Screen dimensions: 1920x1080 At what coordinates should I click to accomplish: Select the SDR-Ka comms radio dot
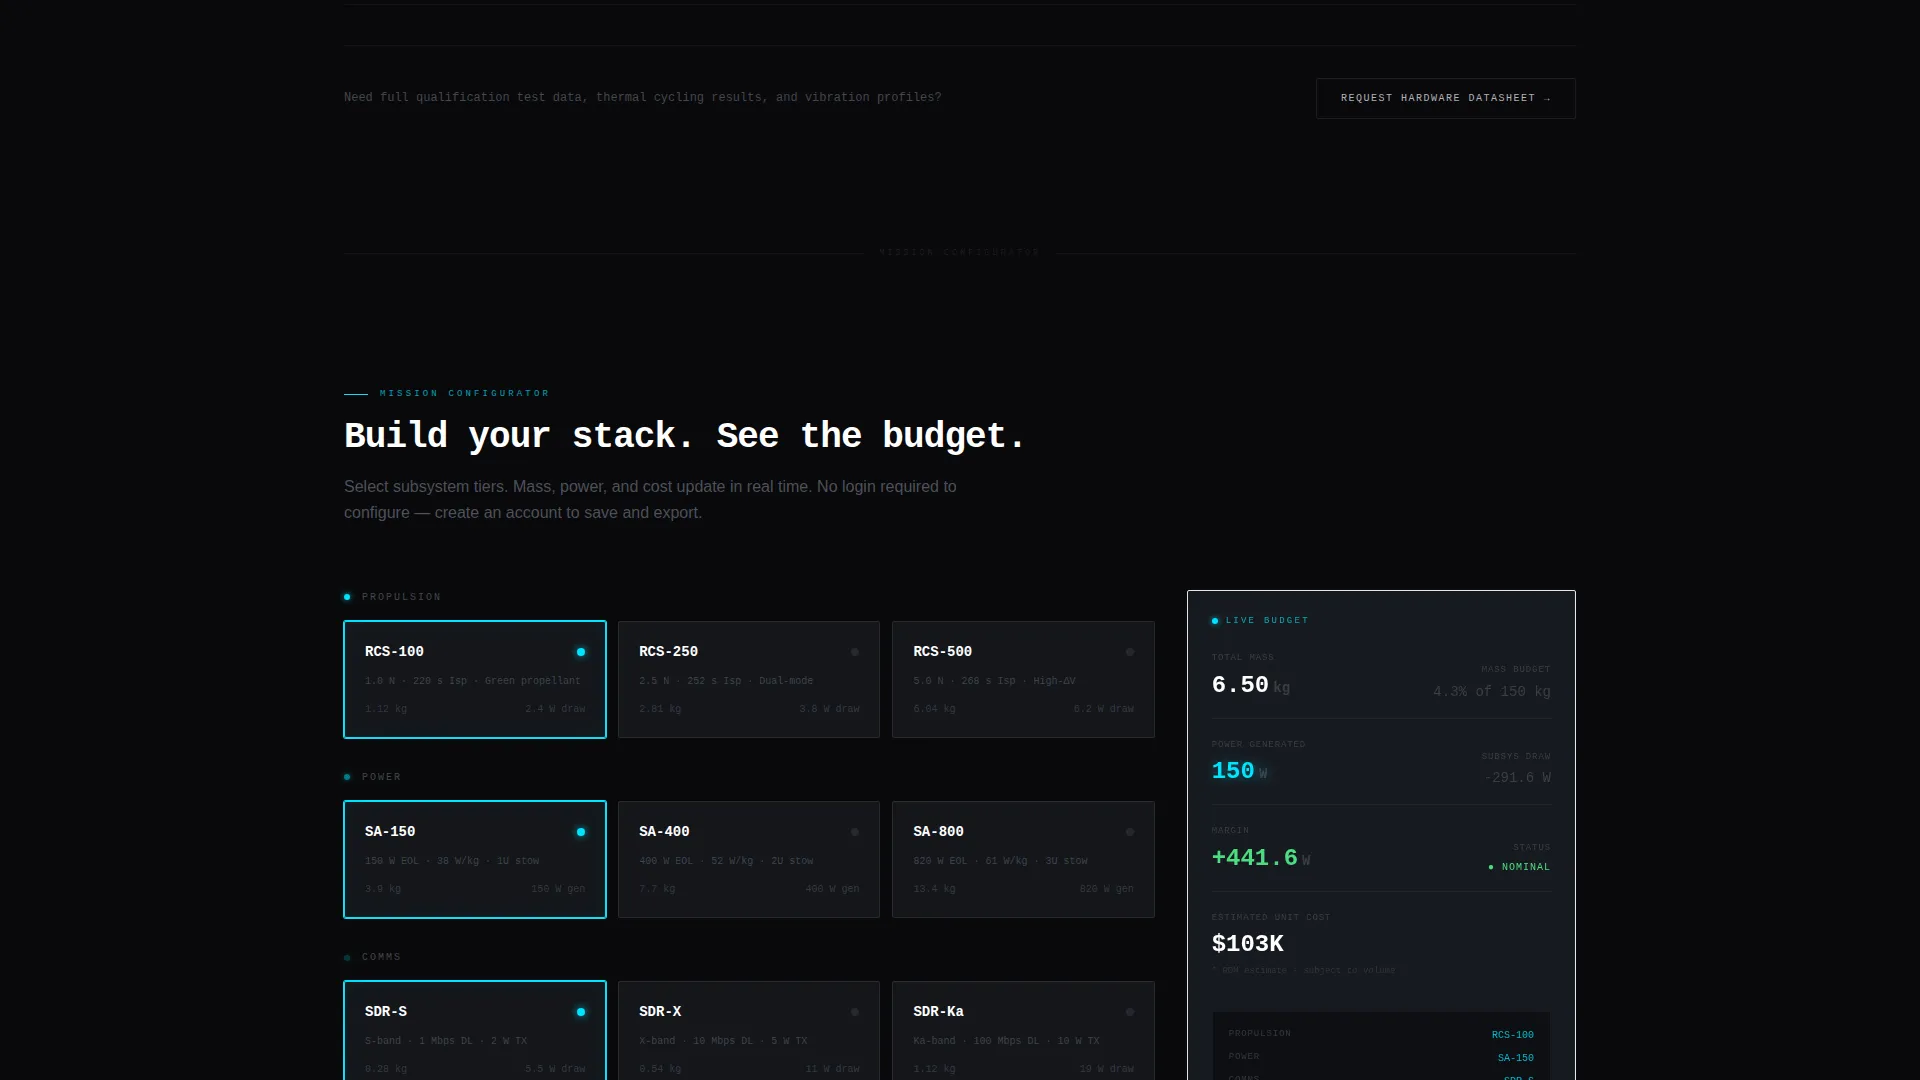(1130, 1012)
